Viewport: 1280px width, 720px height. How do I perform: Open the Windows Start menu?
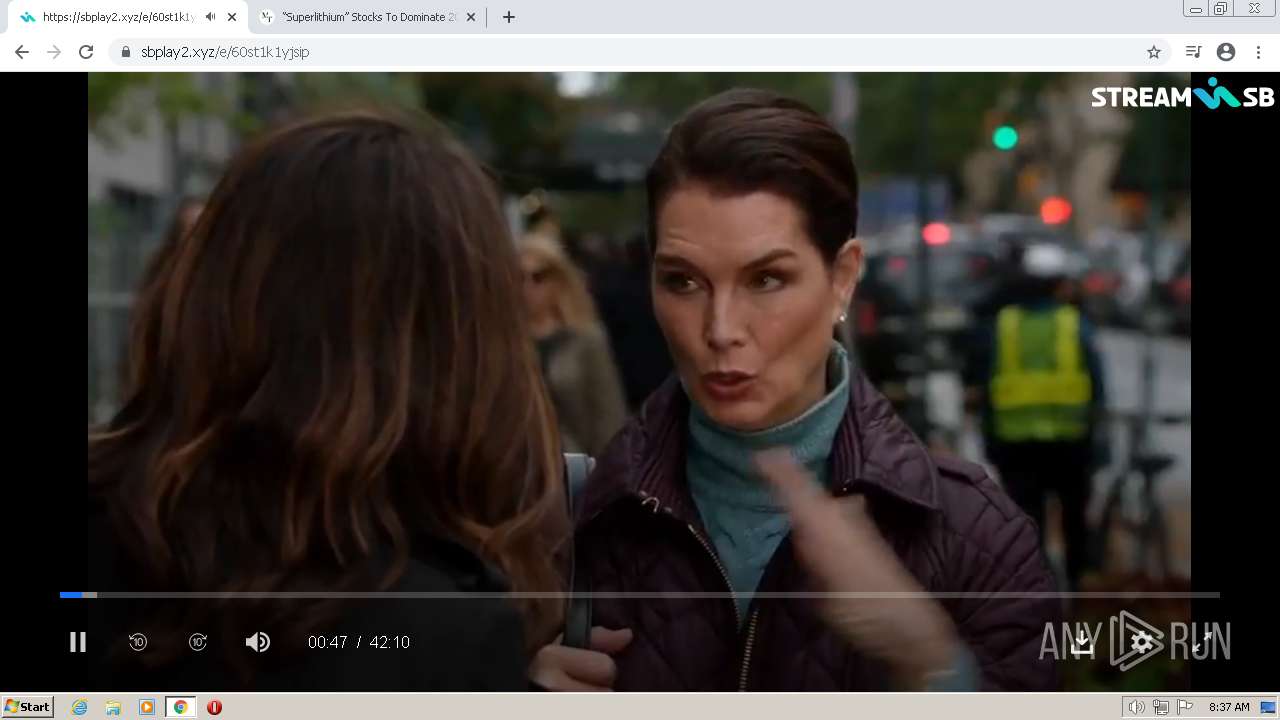[x=28, y=707]
